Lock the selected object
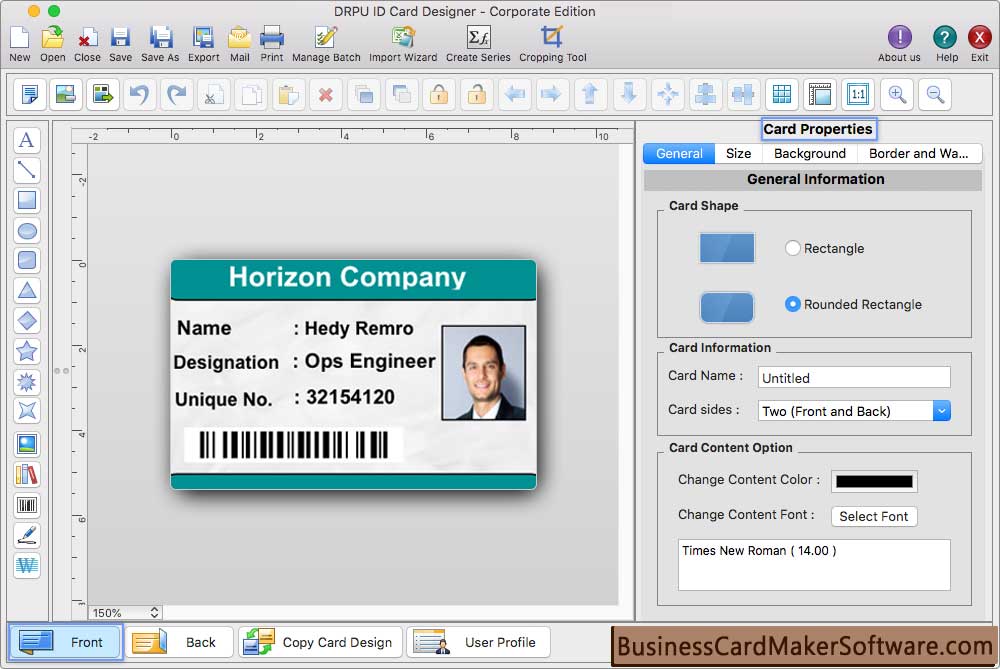This screenshot has height=669, width=1000. pos(439,94)
